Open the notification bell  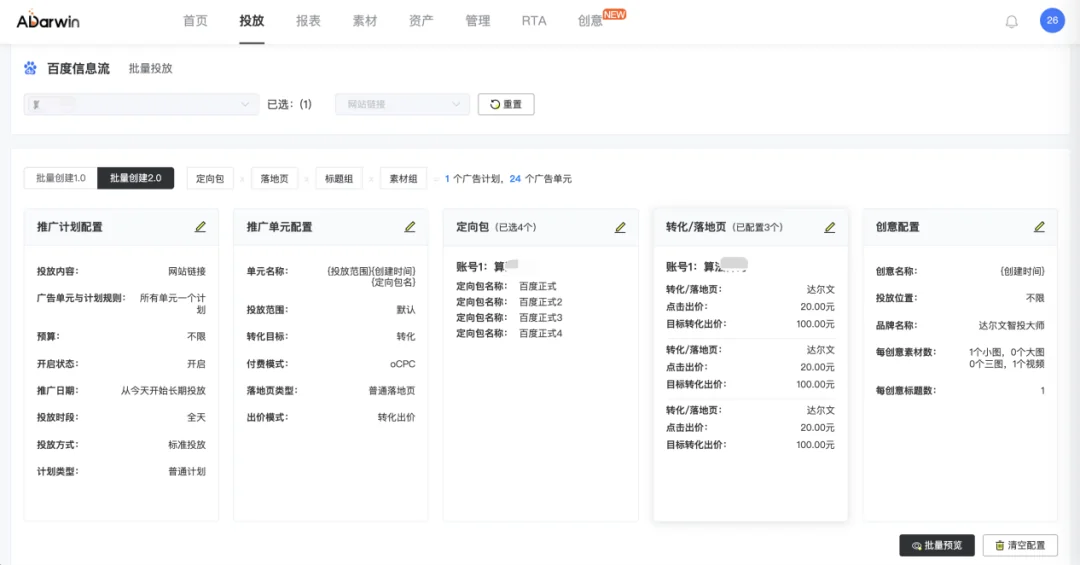tap(1011, 21)
